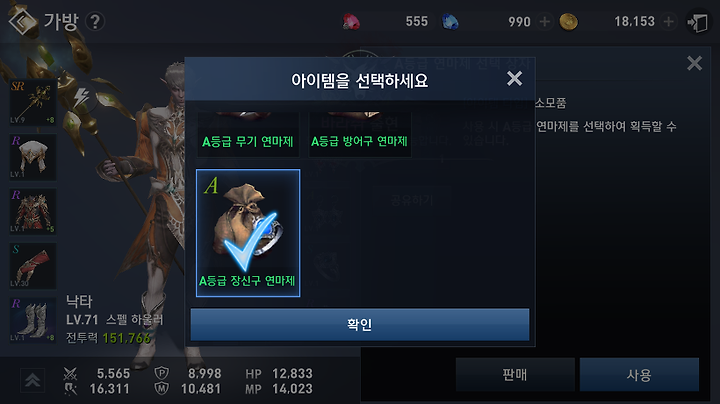Tap the gold coin currency icon

click(x=568, y=22)
